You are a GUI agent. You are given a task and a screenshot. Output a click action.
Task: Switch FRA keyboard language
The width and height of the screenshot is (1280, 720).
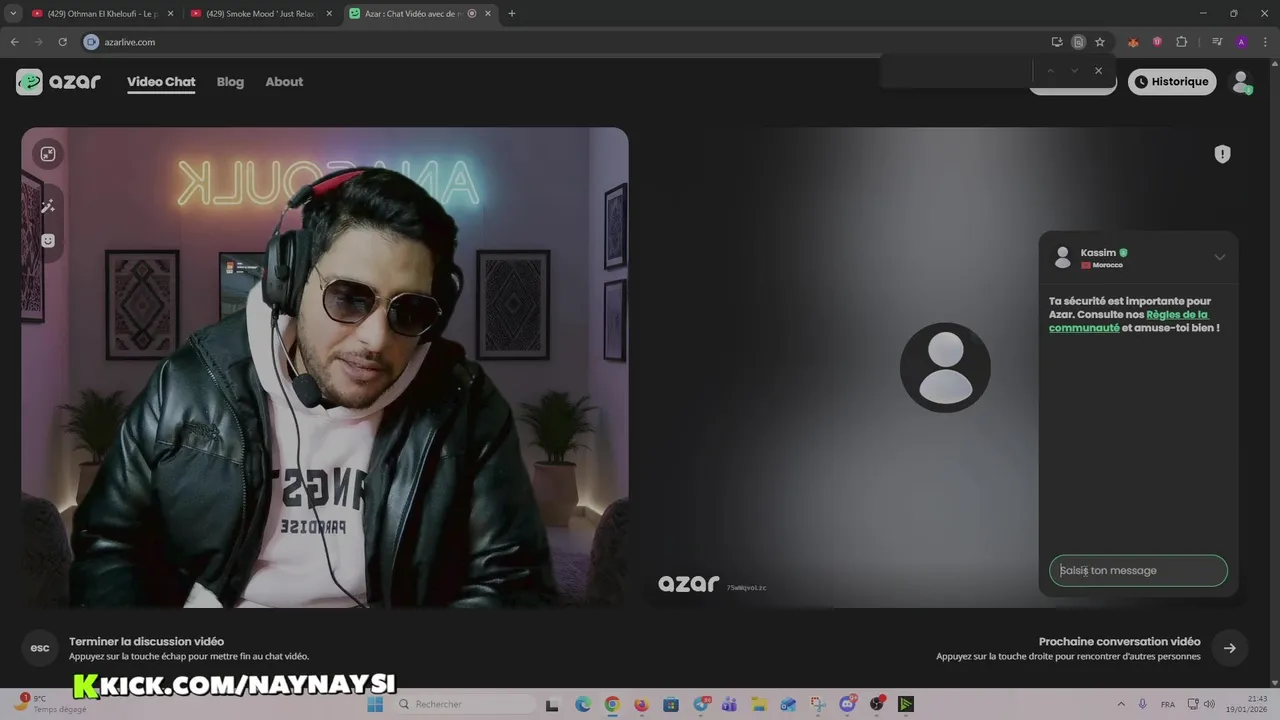(x=1168, y=704)
